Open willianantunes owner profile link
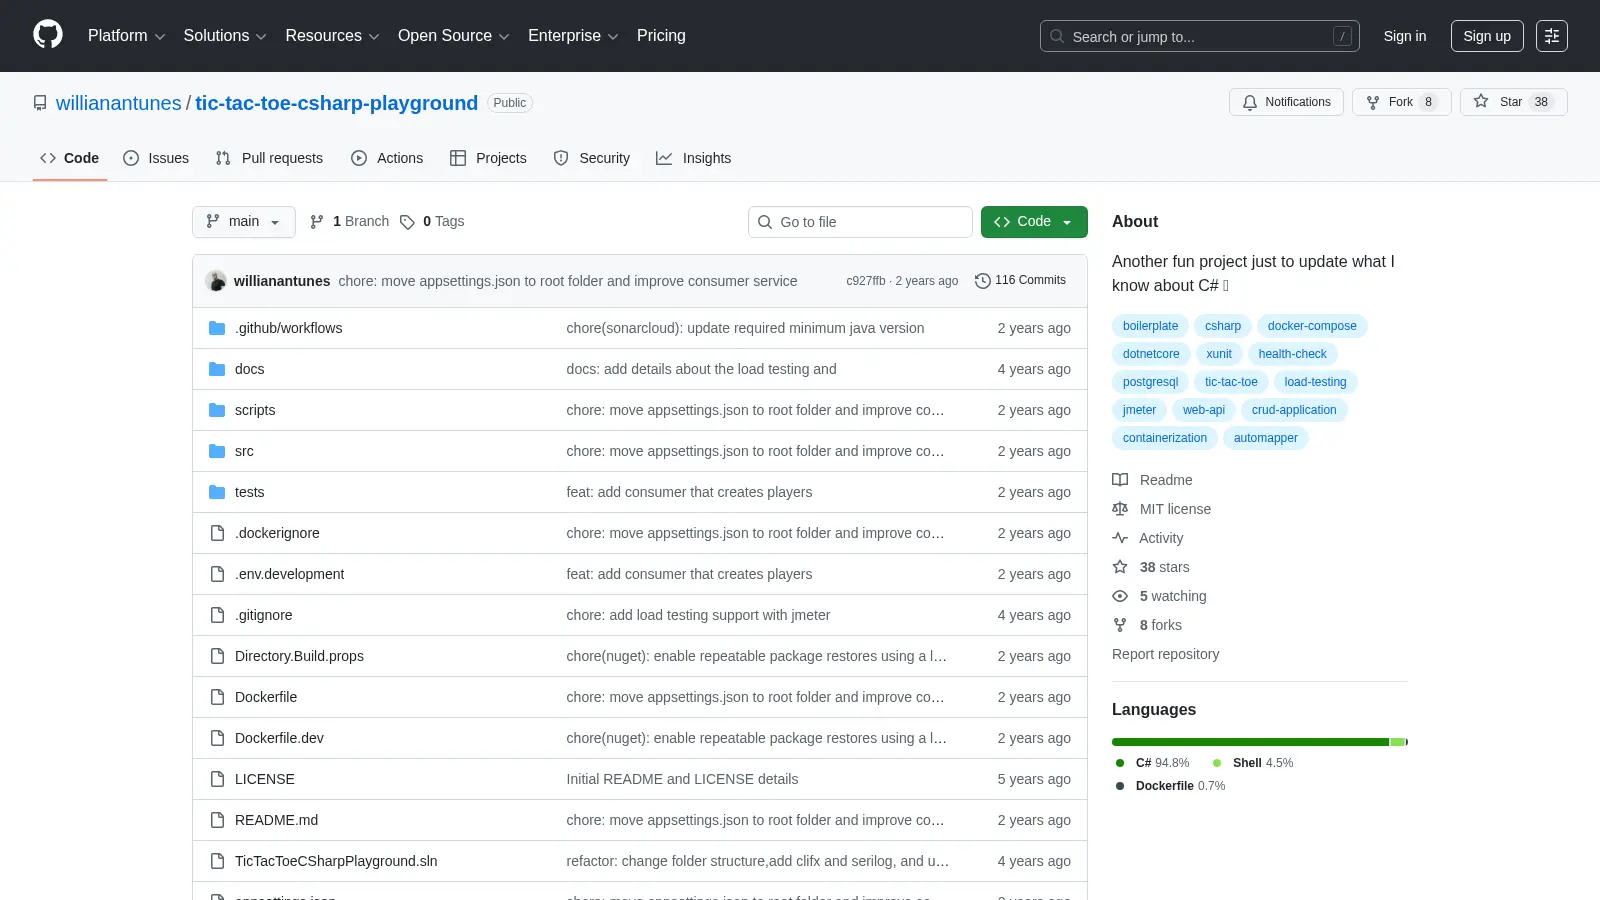This screenshot has height=900, width=1600. tap(119, 103)
